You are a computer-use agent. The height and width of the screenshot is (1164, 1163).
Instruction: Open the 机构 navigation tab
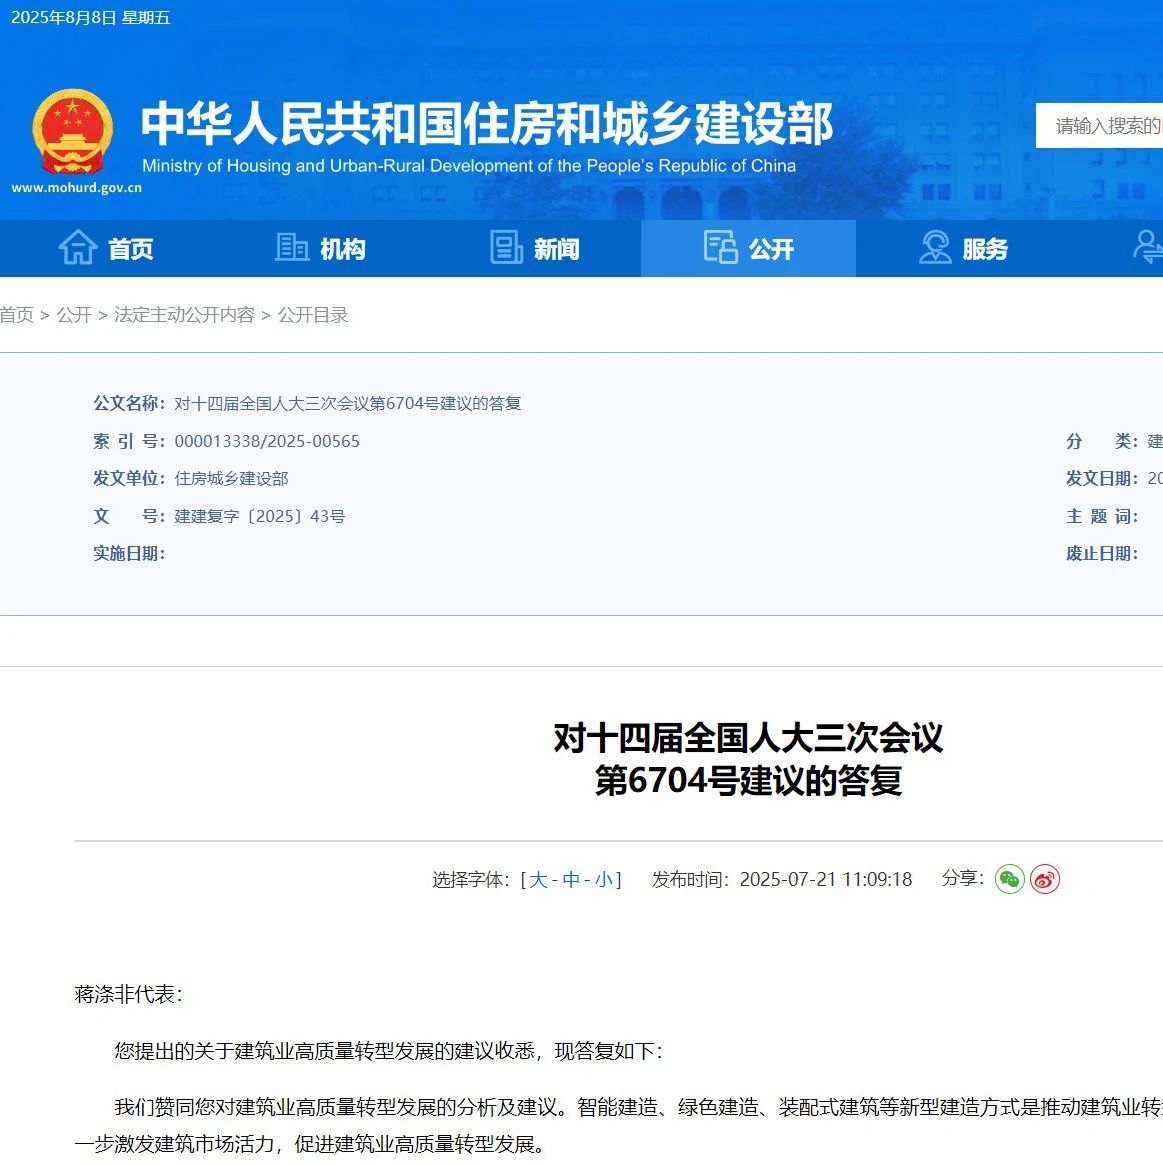pyautogui.click(x=321, y=248)
